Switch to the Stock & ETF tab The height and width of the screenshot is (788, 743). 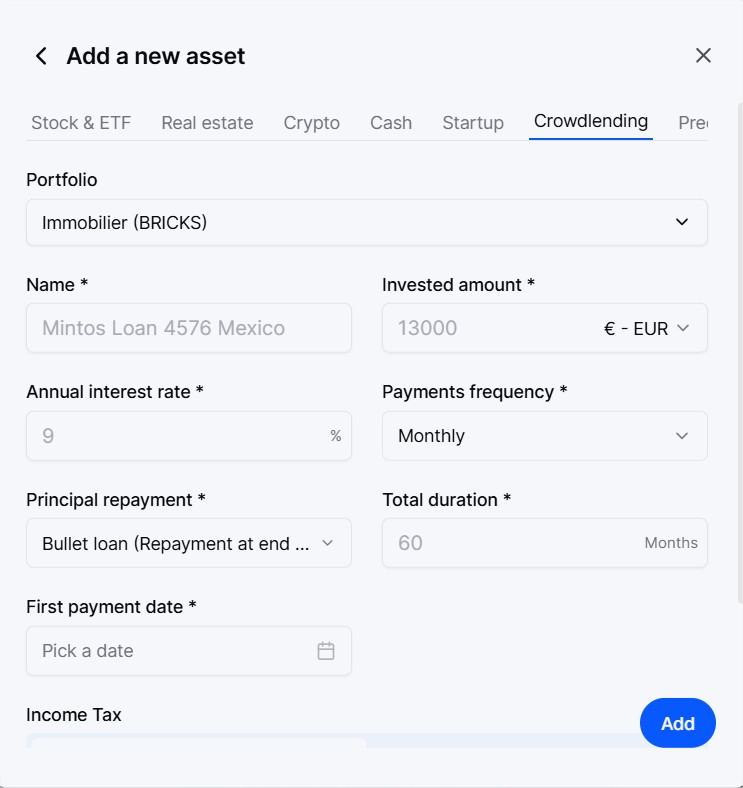pyautogui.click(x=81, y=123)
